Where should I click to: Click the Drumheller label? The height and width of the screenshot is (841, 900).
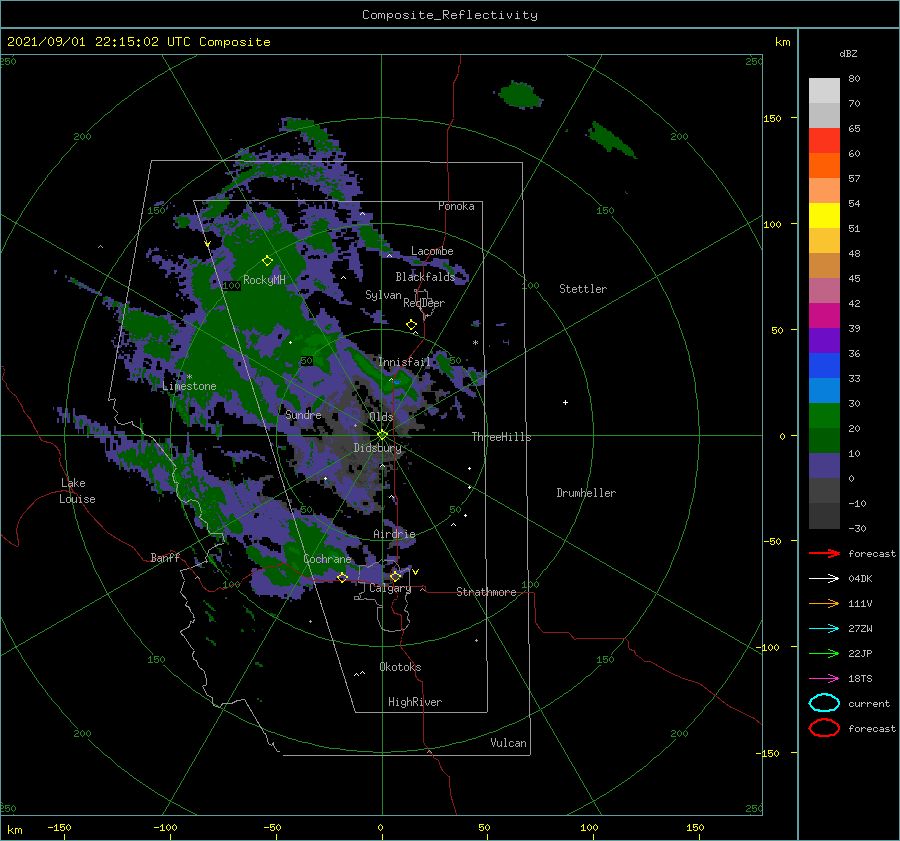click(586, 493)
